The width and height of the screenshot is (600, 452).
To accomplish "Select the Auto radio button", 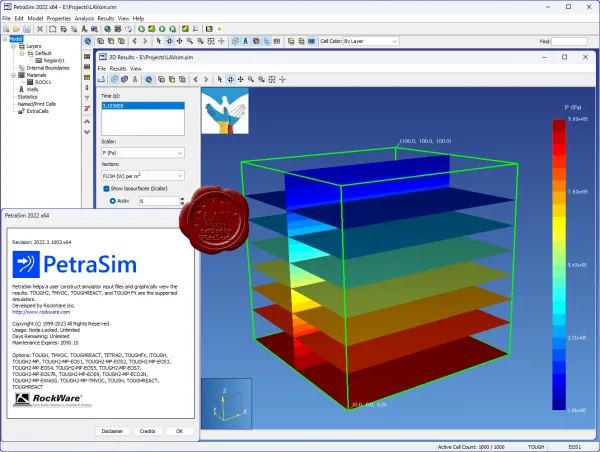I will (112, 201).
